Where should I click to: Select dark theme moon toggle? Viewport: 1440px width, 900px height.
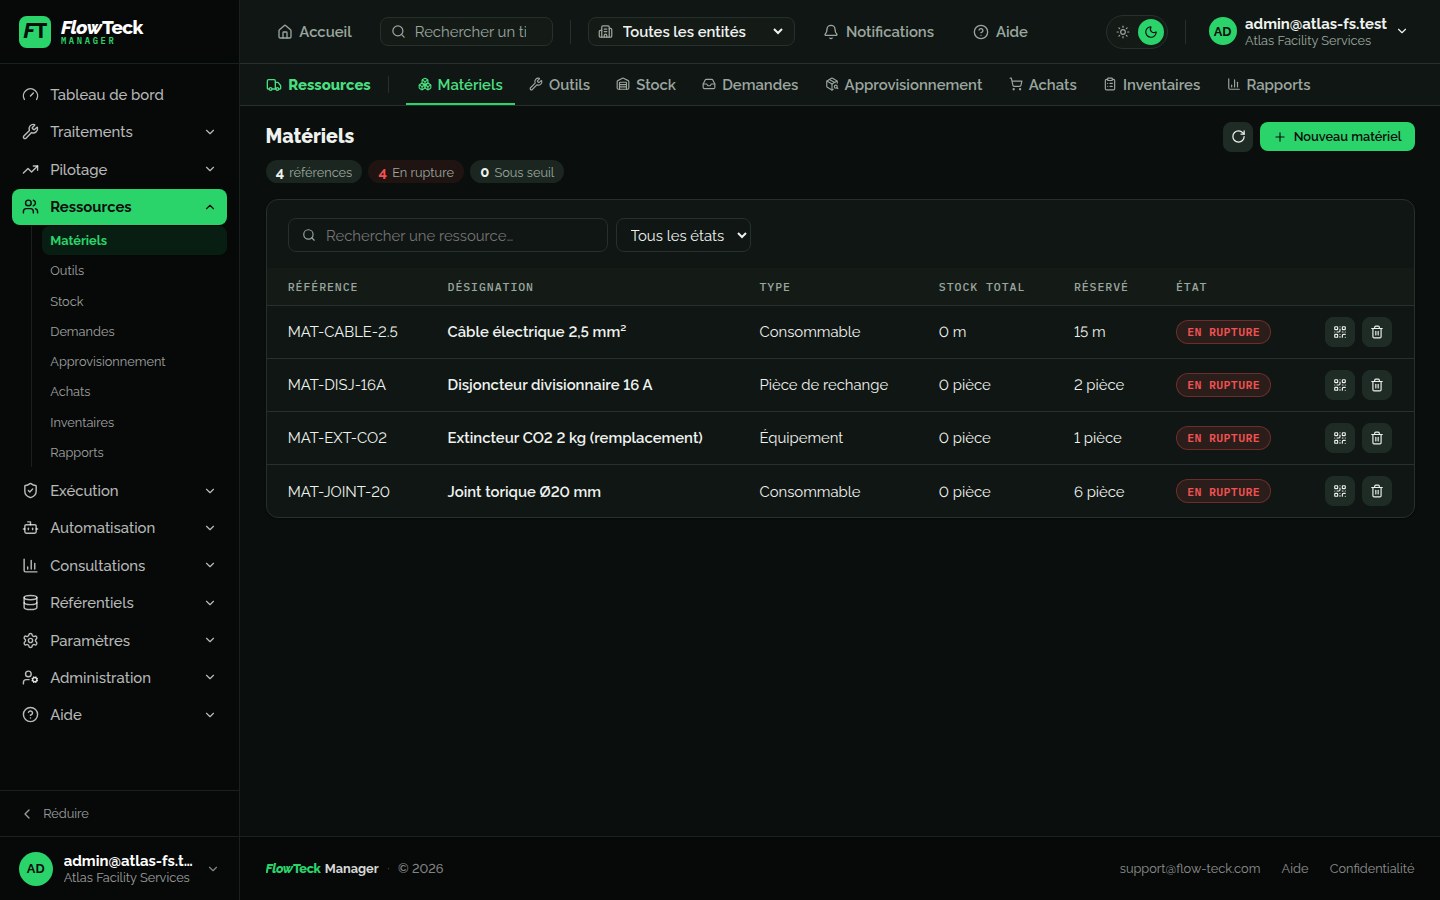tap(1151, 32)
